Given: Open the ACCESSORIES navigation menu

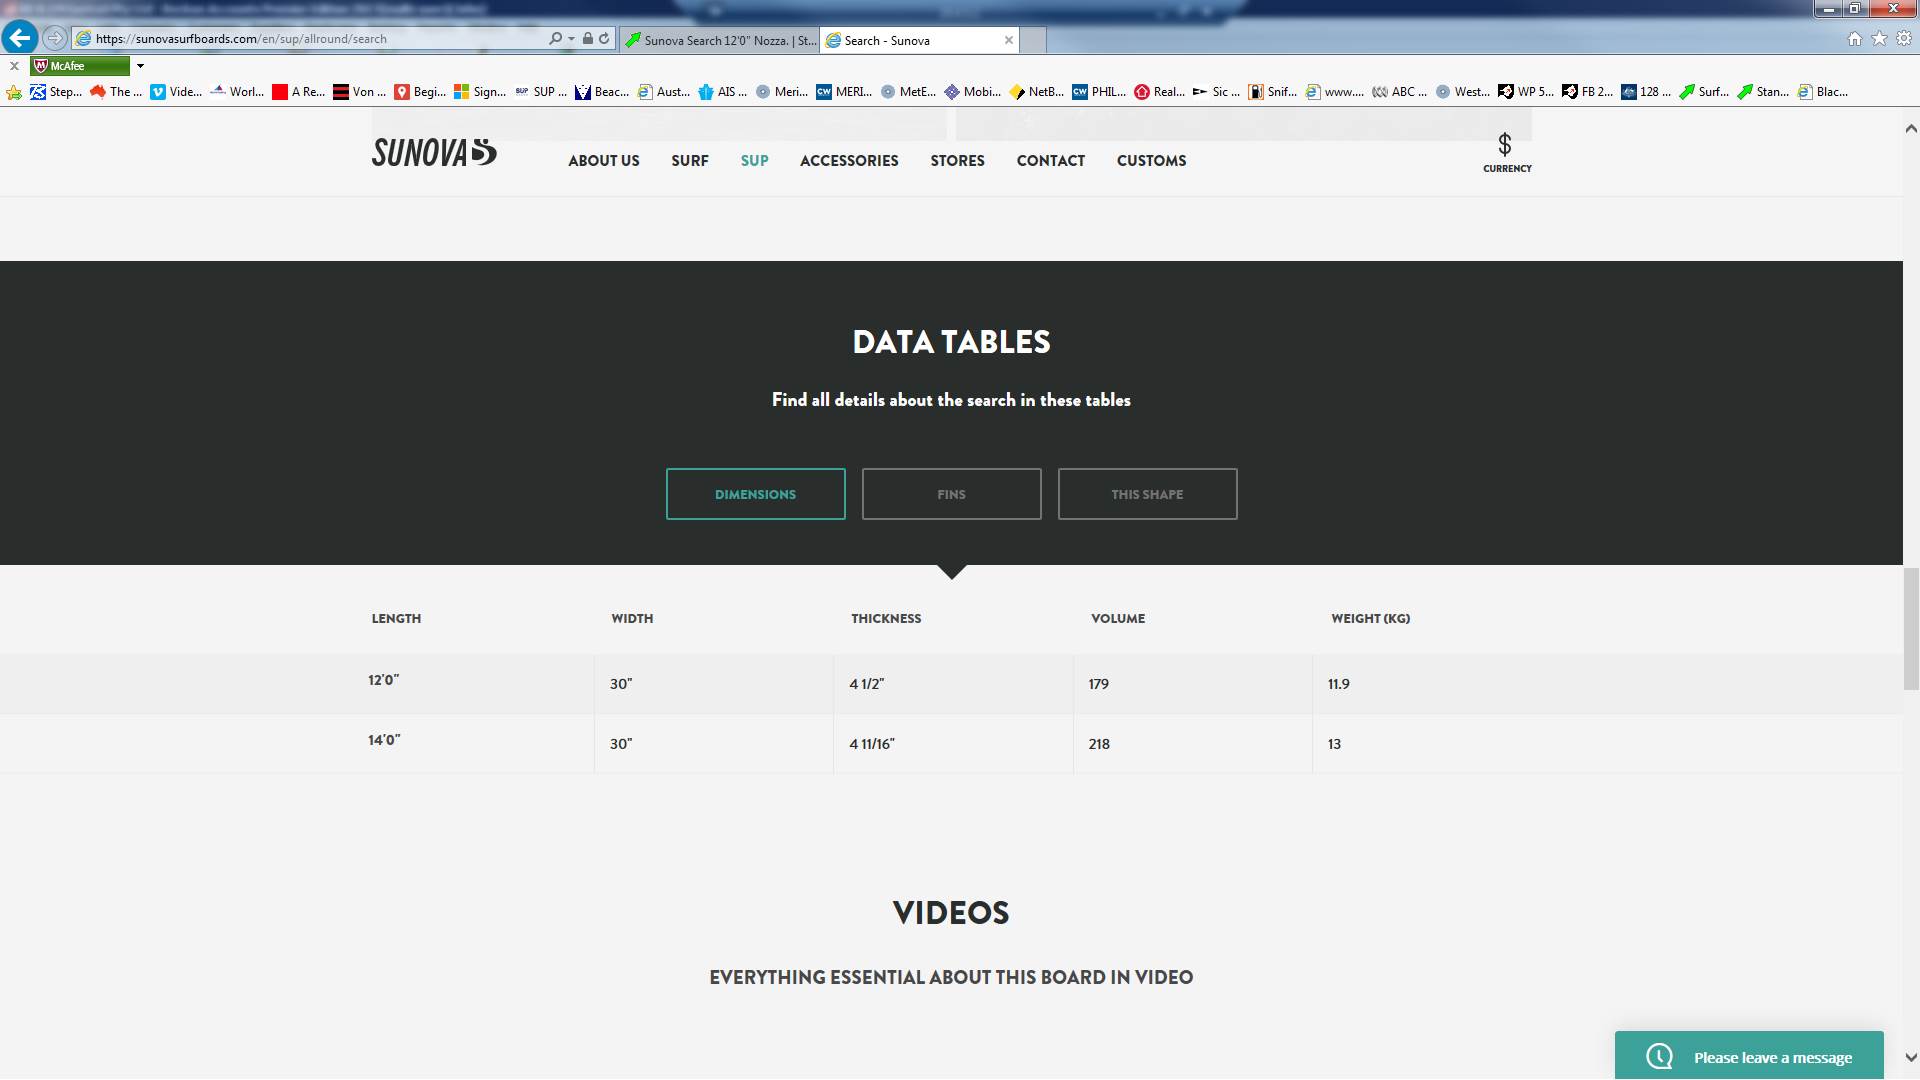Looking at the screenshot, I should coord(849,161).
